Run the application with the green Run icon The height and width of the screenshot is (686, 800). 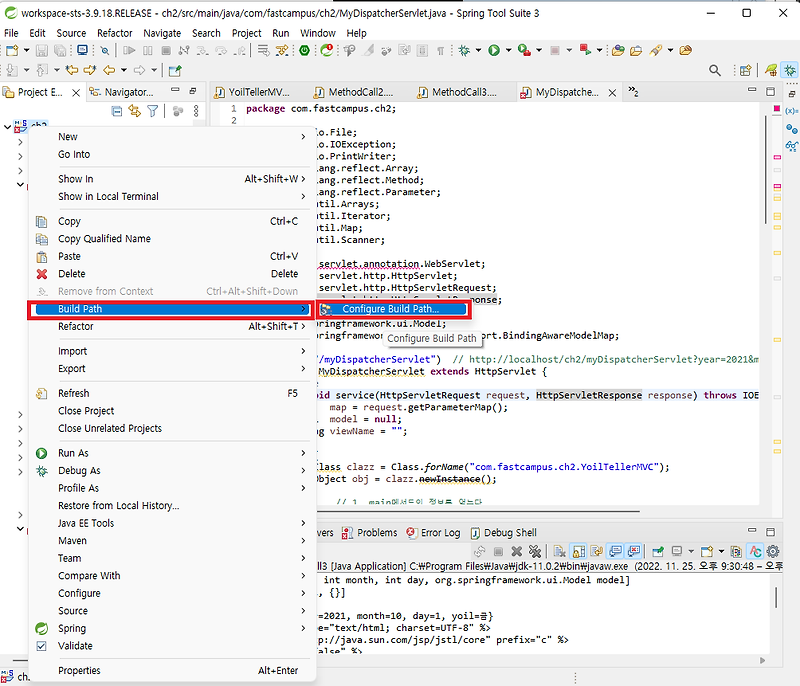[x=494, y=52]
